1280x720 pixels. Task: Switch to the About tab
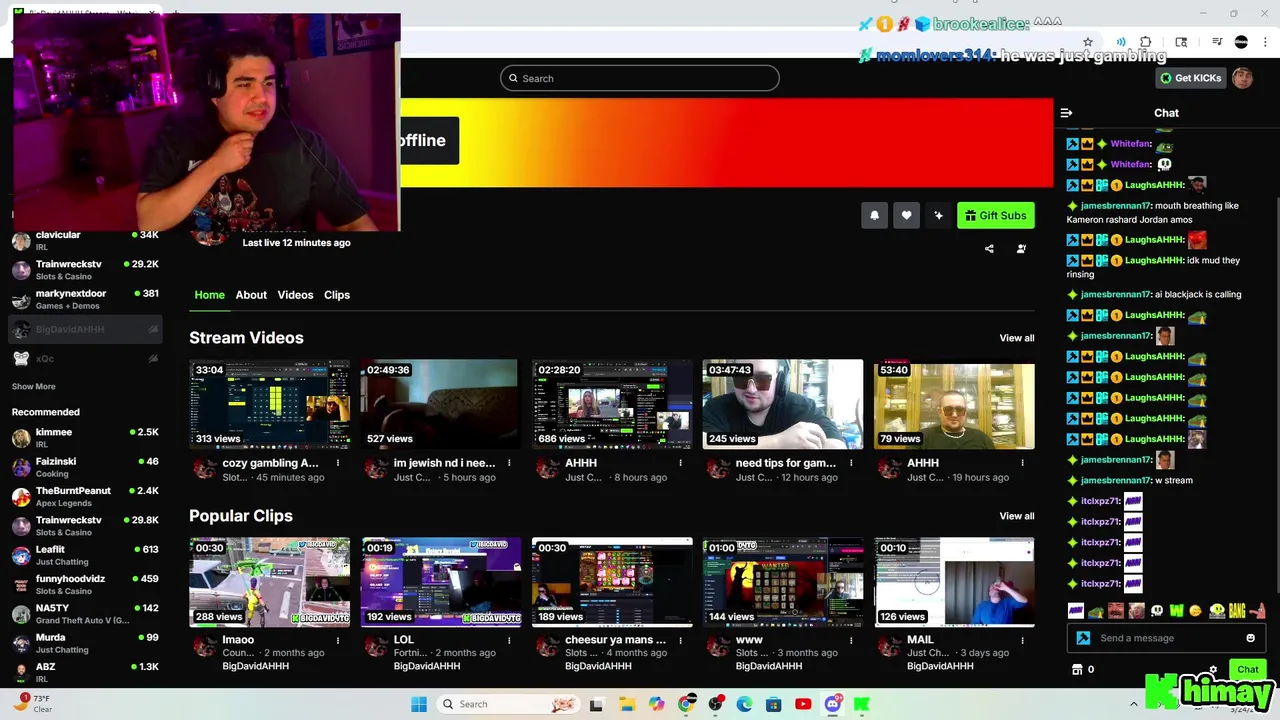(x=251, y=295)
